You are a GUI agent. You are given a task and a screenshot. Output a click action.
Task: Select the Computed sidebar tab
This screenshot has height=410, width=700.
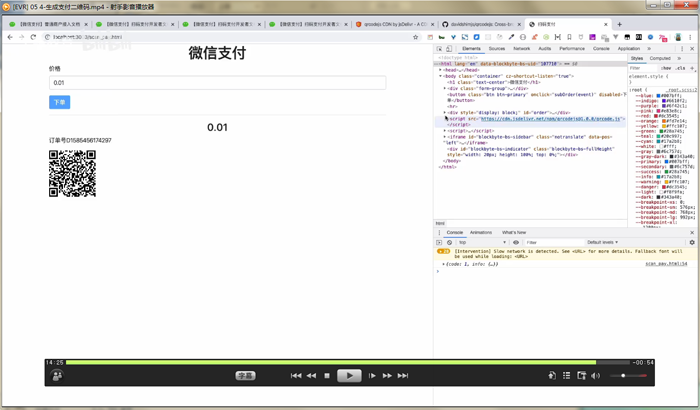coord(660,59)
